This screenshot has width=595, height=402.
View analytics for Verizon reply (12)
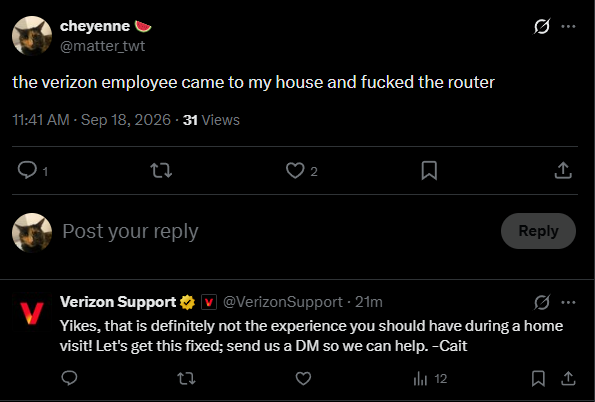[x=430, y=378]
